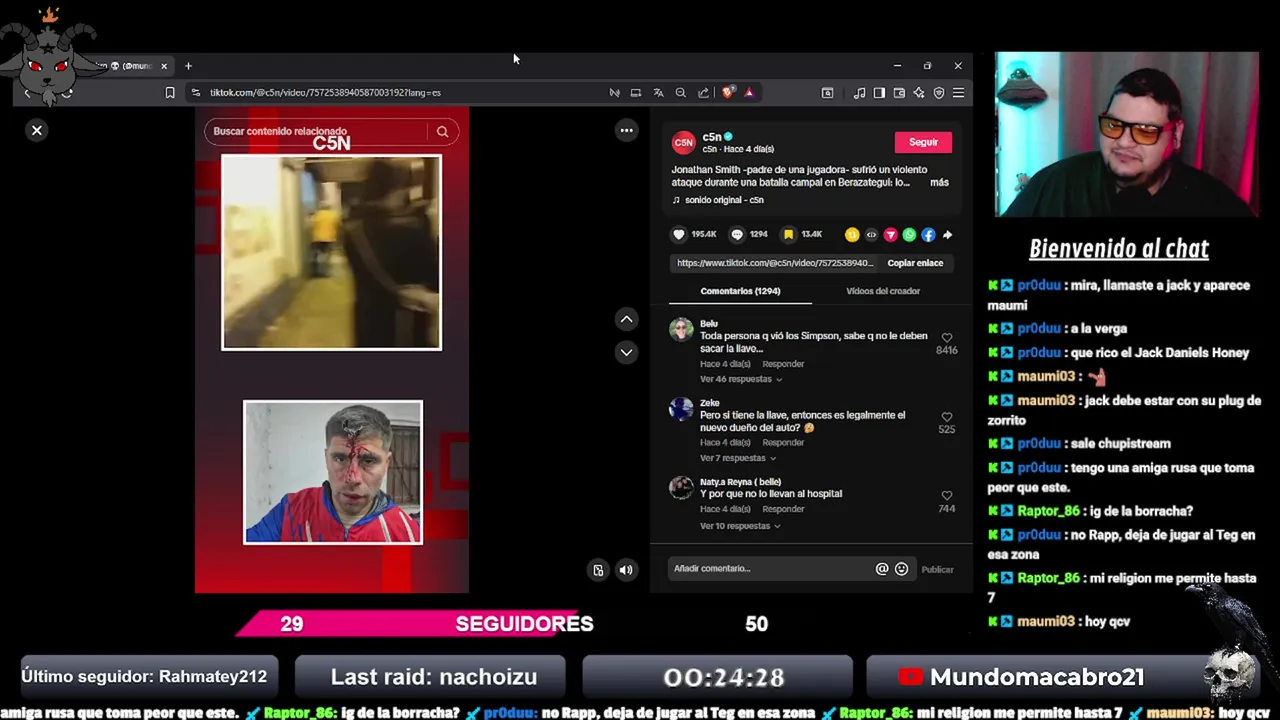
Task: Like Zeke's comment with the heart
Action: pos(947,417)
